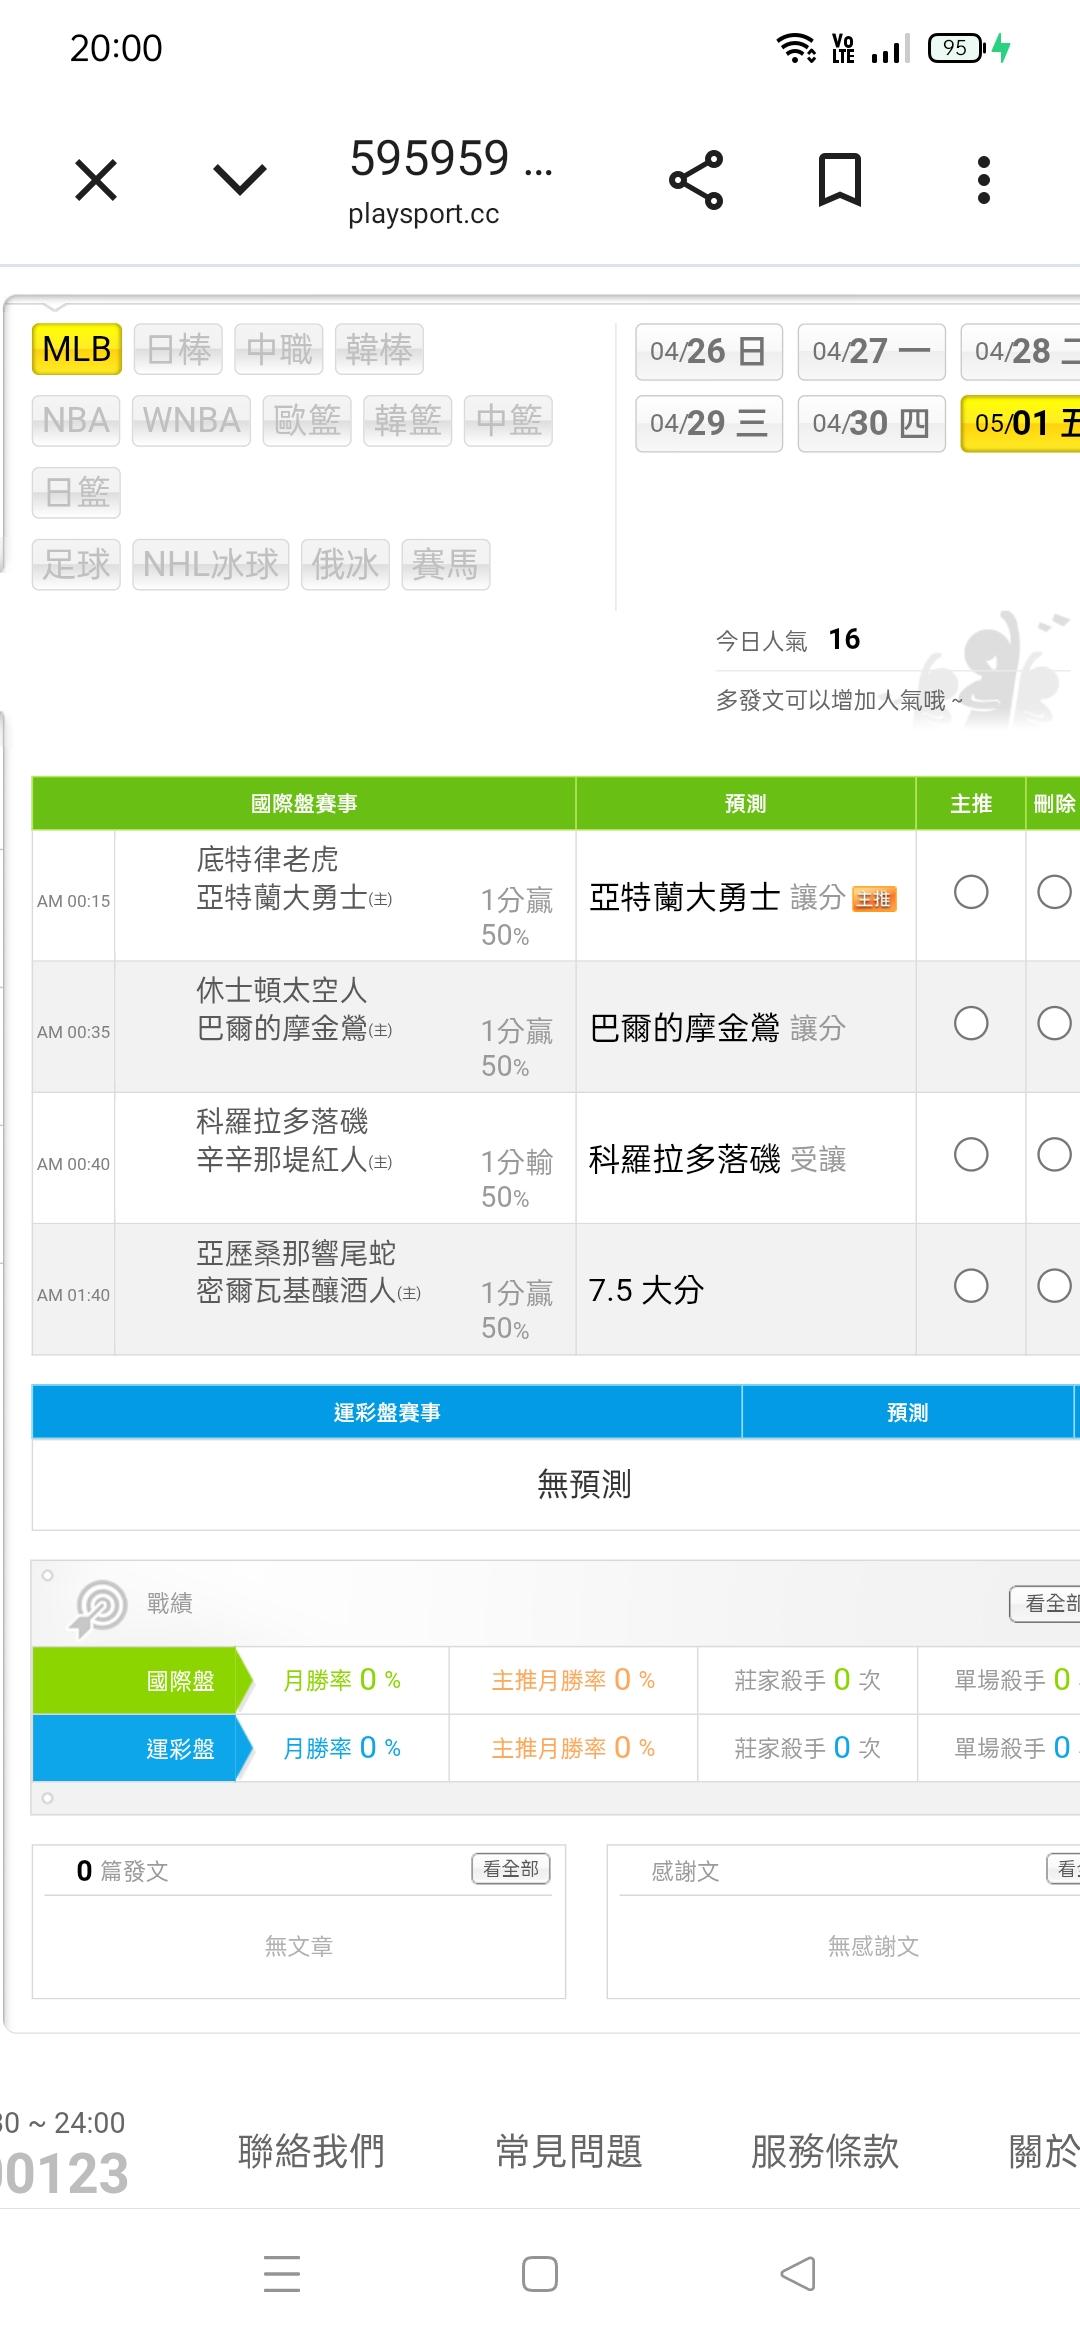Screen dimensions: 1080x2340
Task: Select the highlighted MLB league tab
Action: (x=77, y=349)
